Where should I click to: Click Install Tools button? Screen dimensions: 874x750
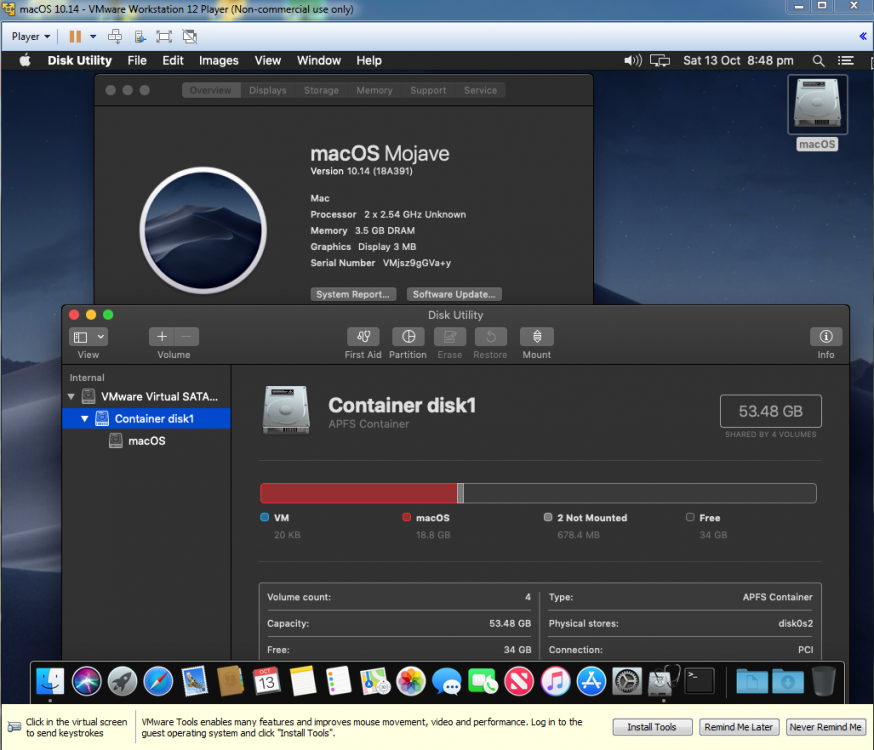(x=652, y=727)
